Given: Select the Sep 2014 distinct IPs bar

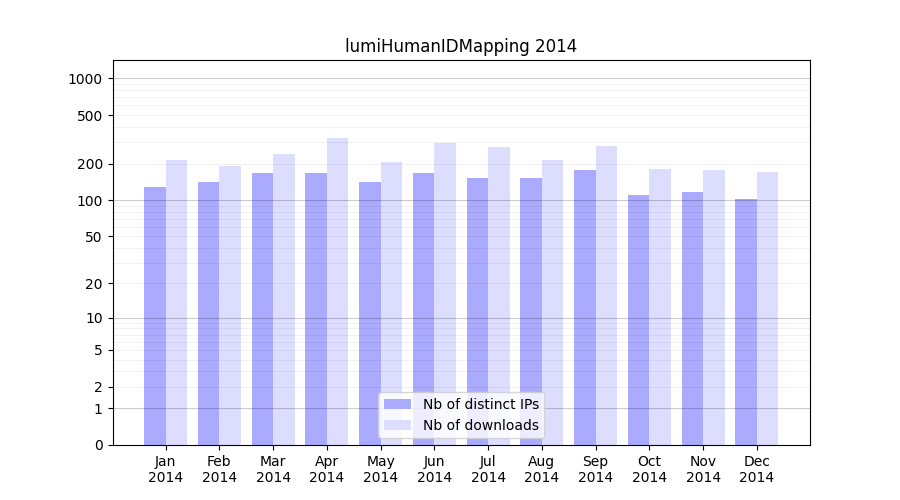Looking at the screenshot, I should (x=585, y=308).
